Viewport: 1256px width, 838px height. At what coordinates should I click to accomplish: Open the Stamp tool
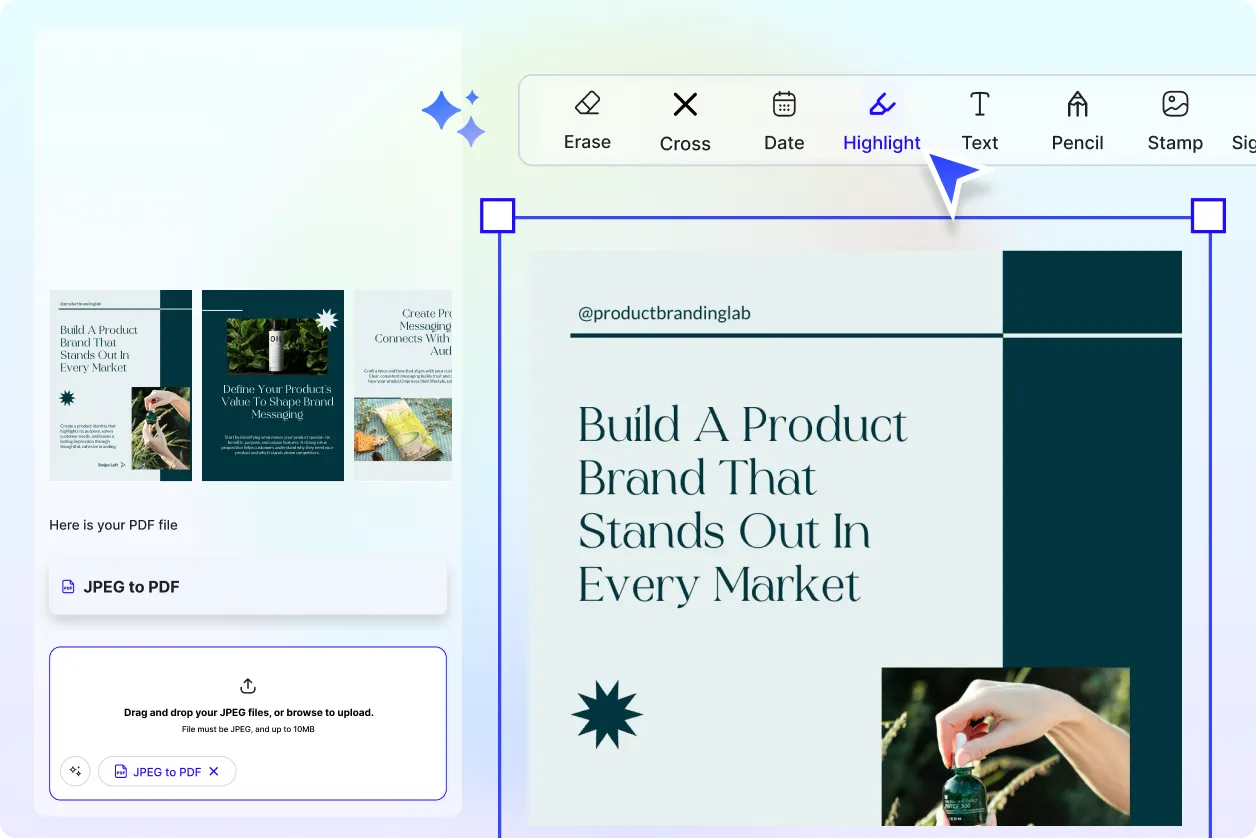[1174, 119]
